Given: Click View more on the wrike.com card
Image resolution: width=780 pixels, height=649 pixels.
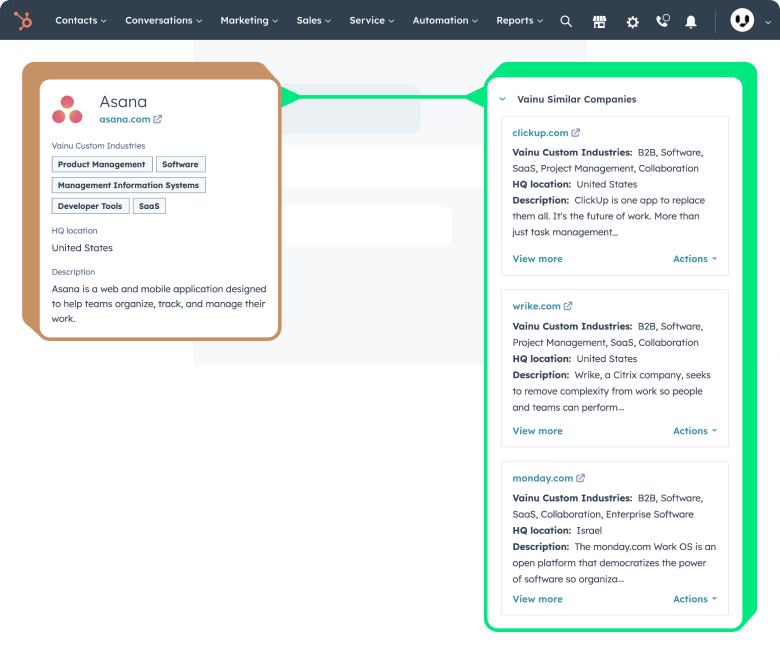Looking at the screenshot, I should 537,431.
